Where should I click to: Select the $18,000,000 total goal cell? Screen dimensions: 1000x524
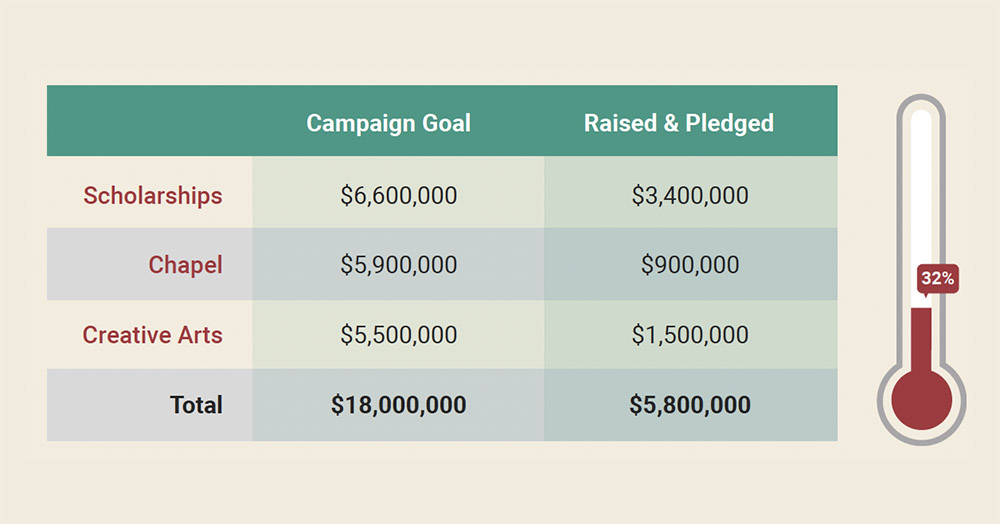[399, 405]
